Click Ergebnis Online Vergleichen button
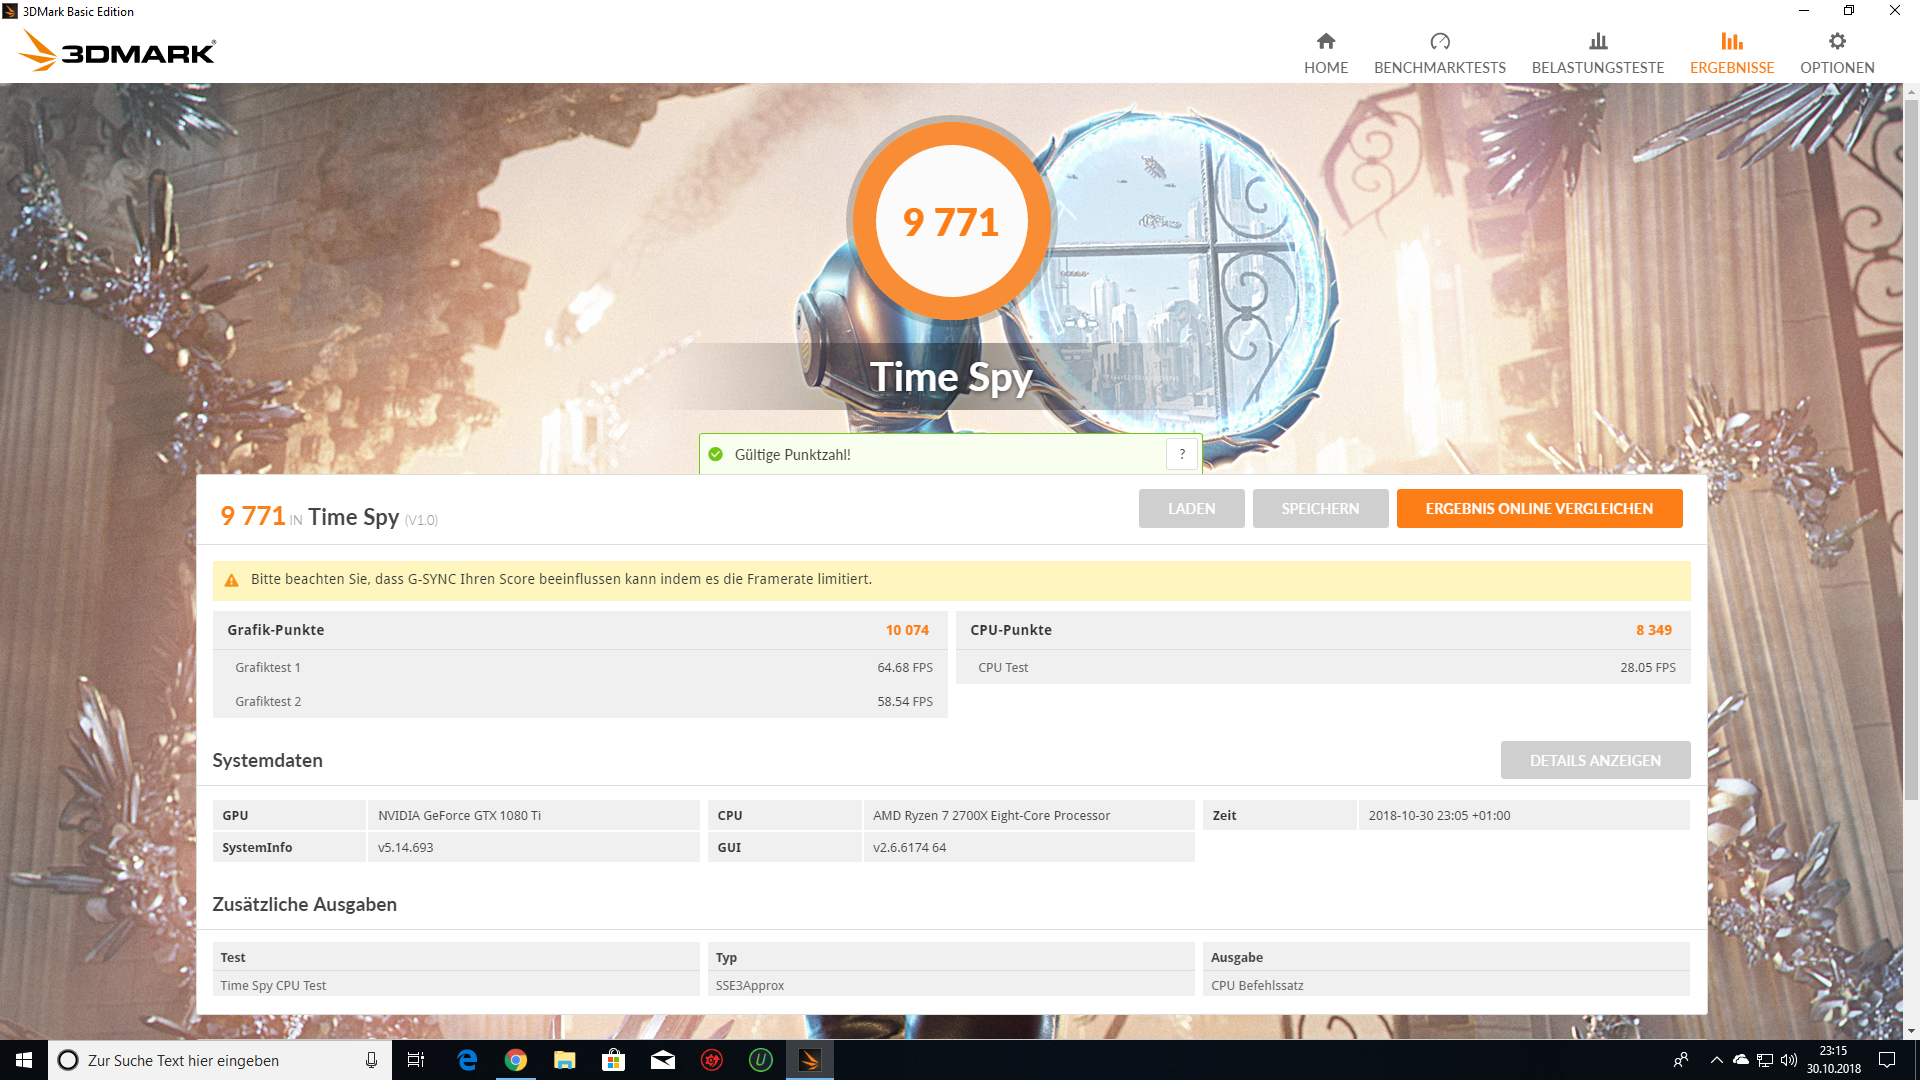 1539,508
